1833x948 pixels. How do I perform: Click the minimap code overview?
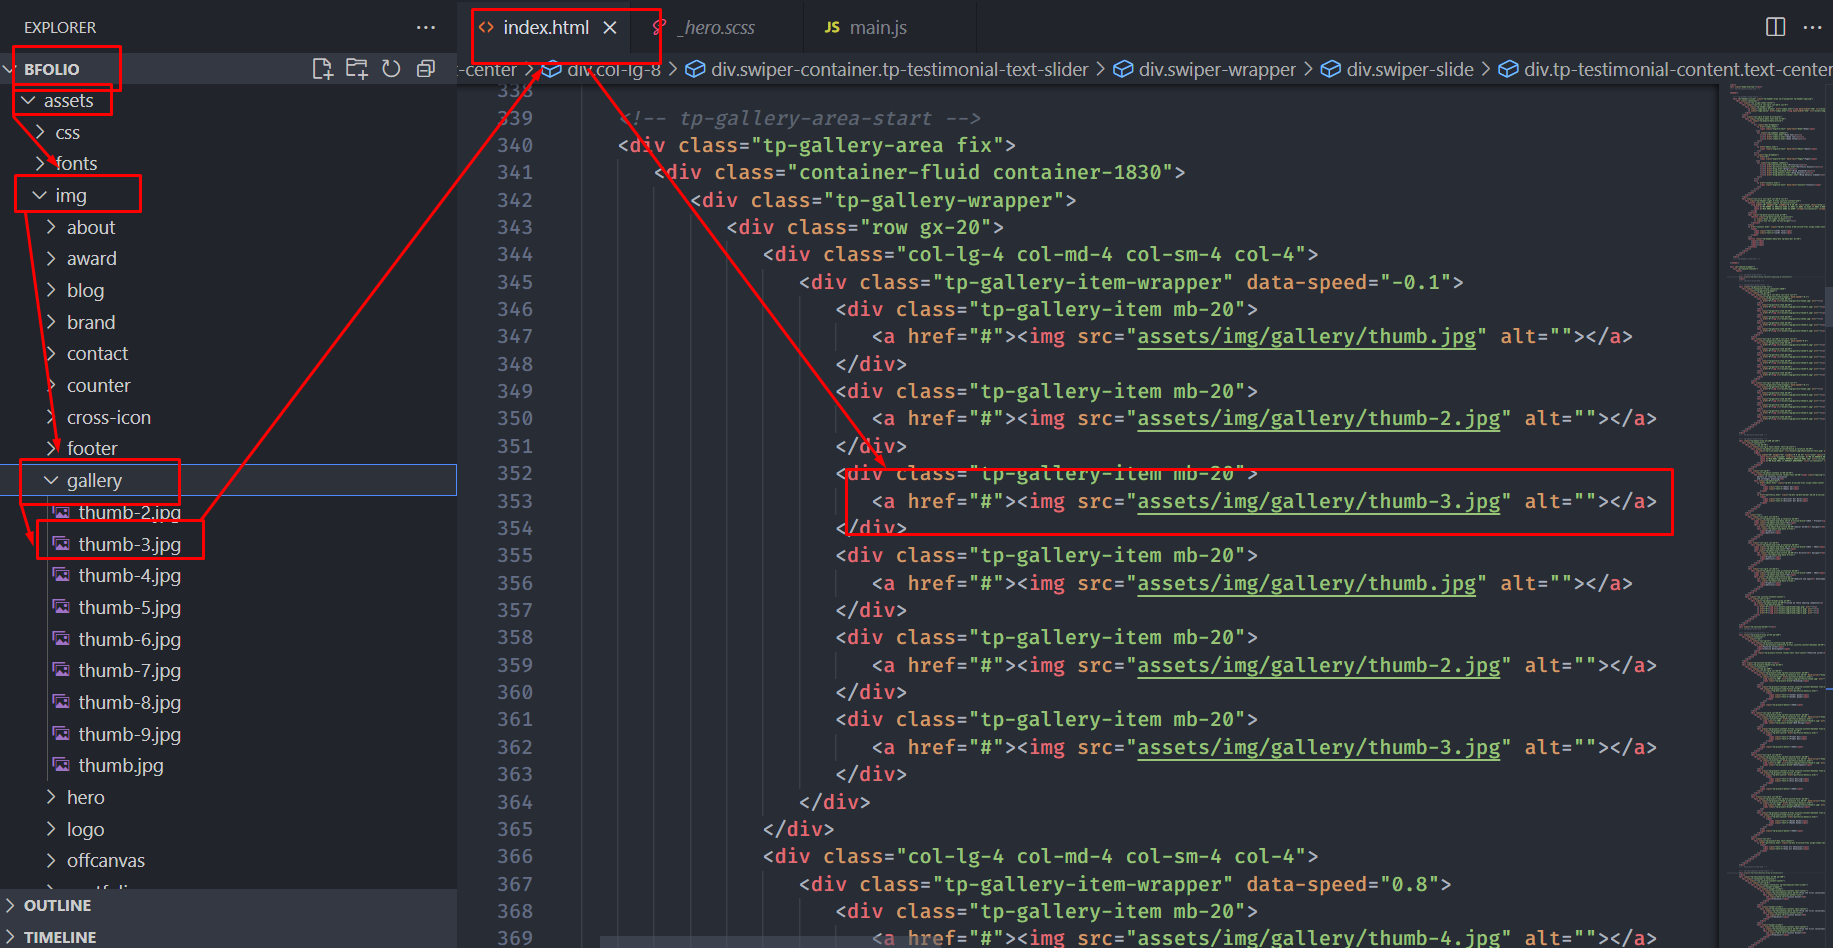pyautogui.click(x=1775, y=400)
